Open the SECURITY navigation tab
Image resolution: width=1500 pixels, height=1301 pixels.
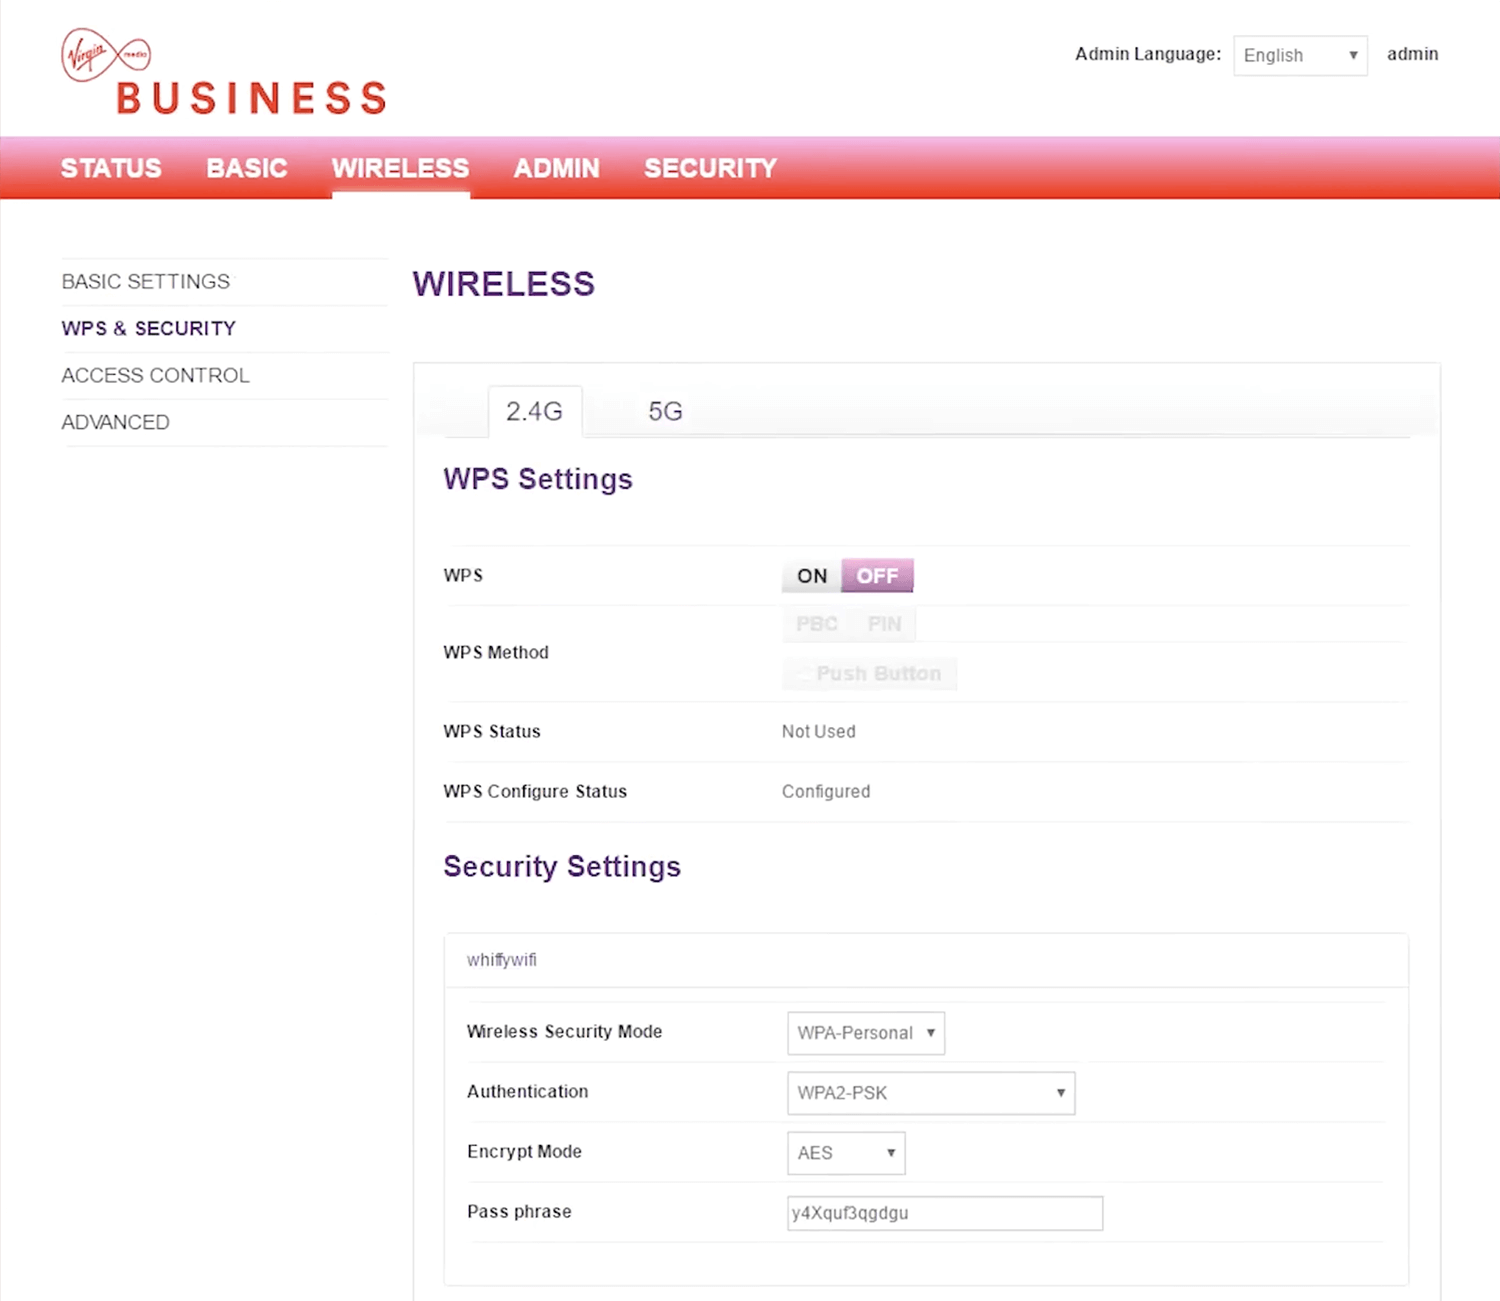[710, 168]
